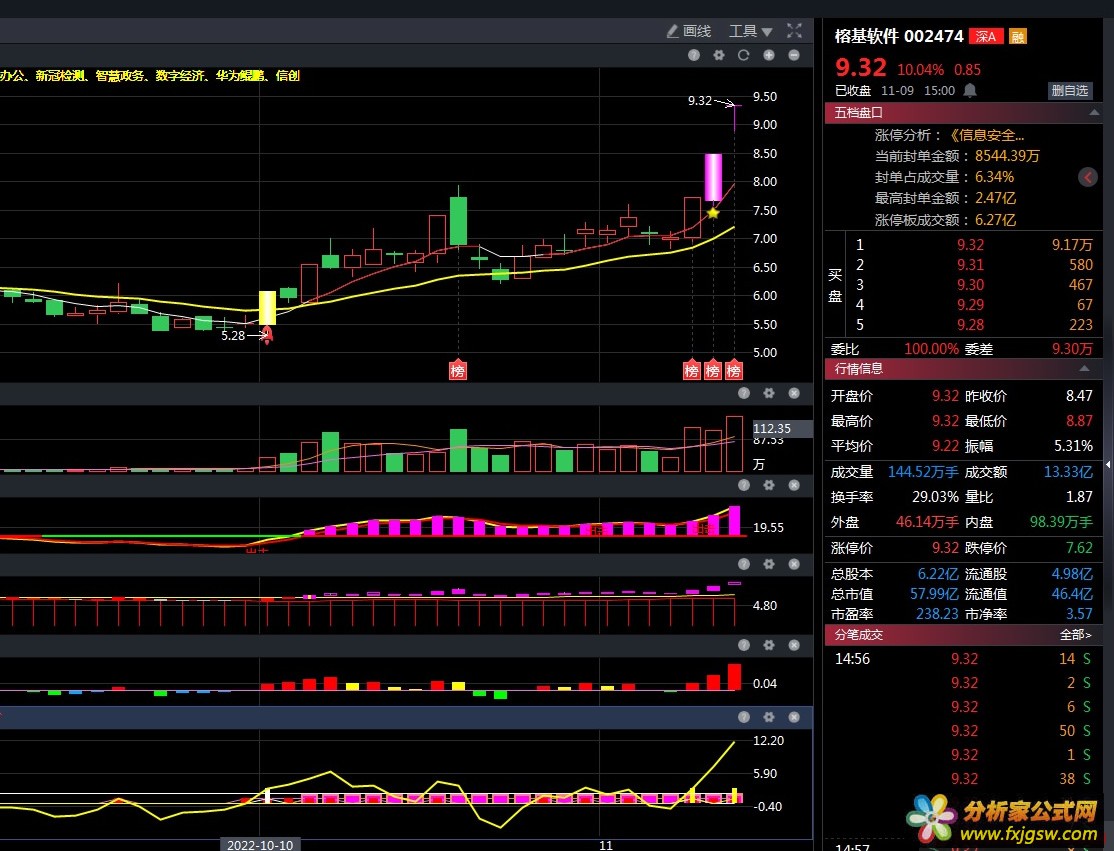
Task: Click the rightmost 榜 marker below the latest candle
Action: click(x=734, y=370)
